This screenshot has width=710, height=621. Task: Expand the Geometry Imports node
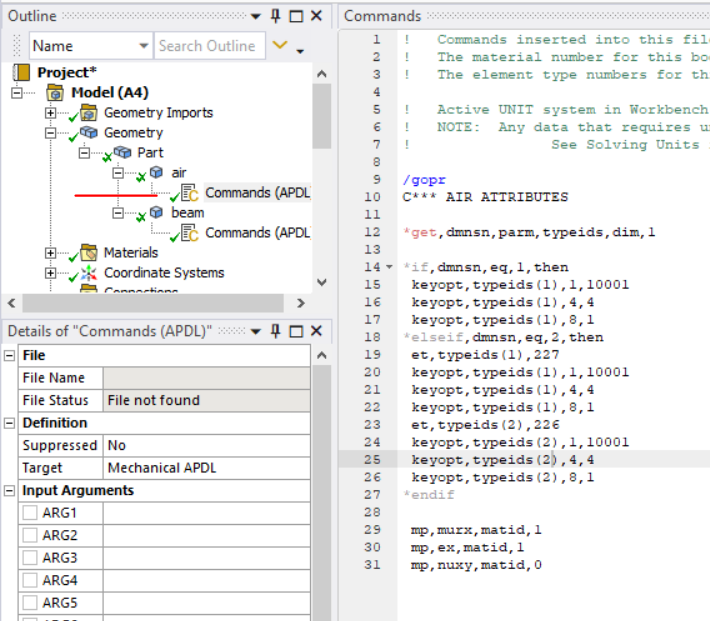pyautogui.click(x=50, y=113)
